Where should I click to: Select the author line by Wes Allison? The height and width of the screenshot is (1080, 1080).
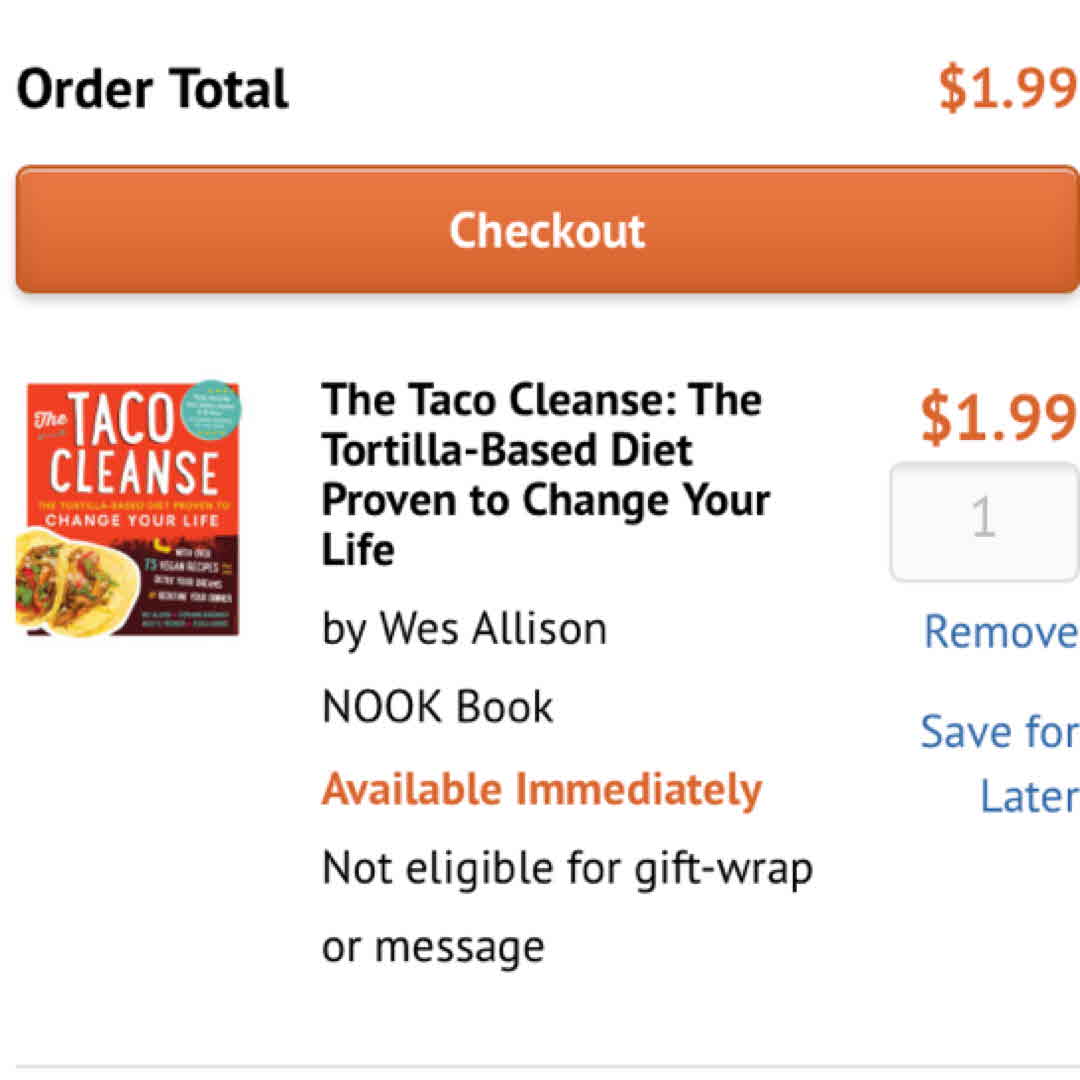(x=464, y=629)
